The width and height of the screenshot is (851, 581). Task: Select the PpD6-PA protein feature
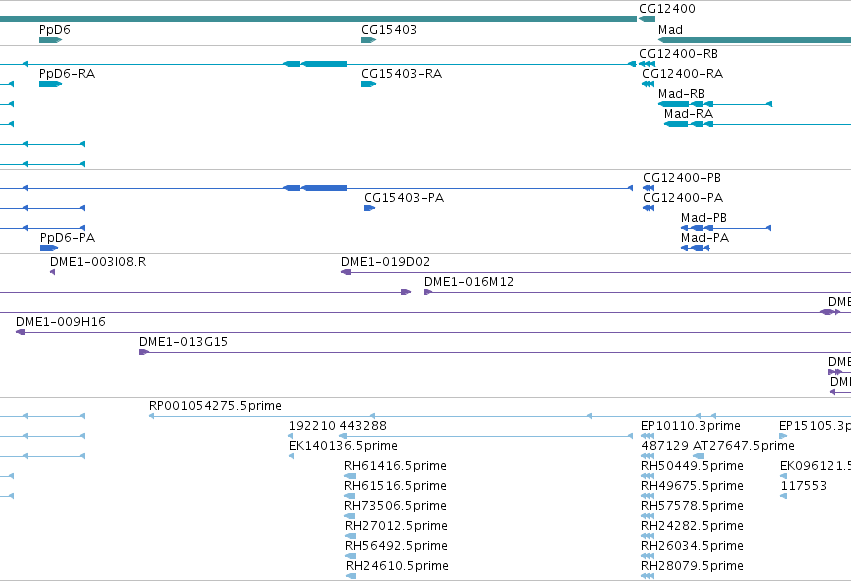49,248
